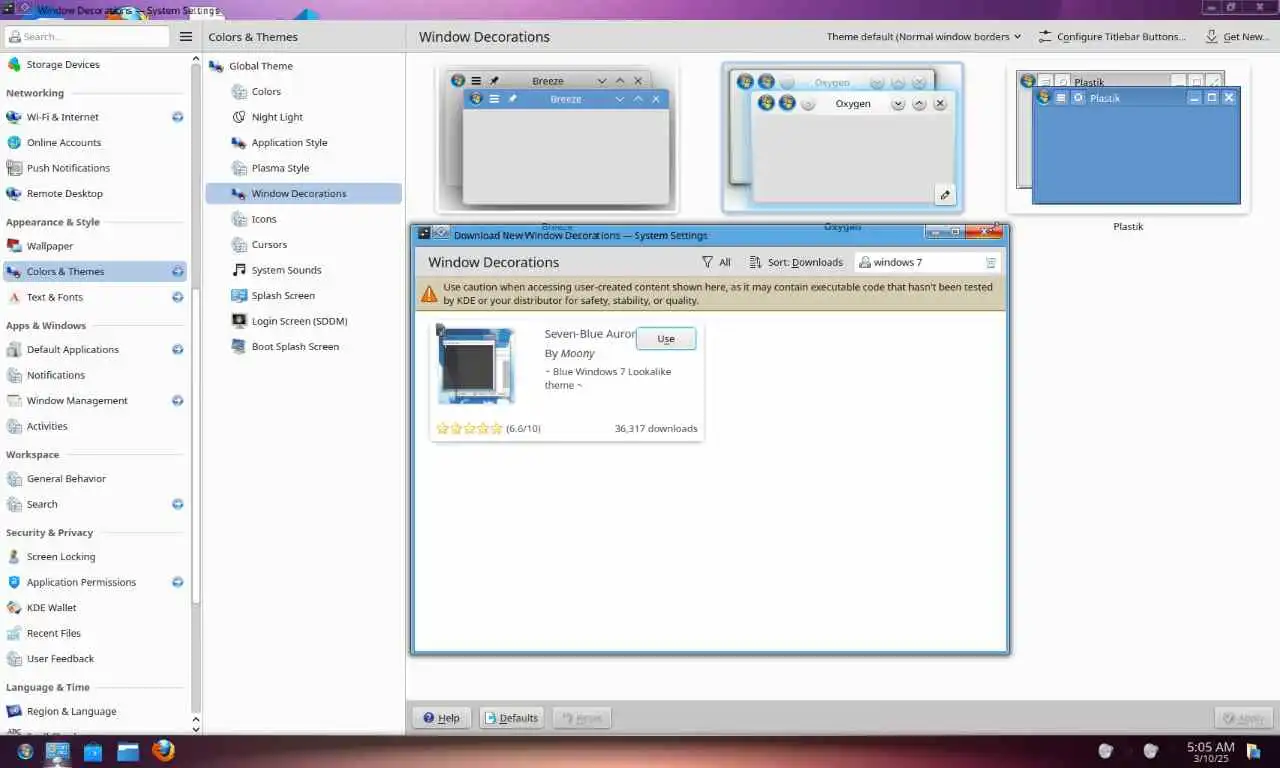The height and width of the screenshot is (768, 1280).
Task: Open the Global Theme page
Action: [304, 66]
